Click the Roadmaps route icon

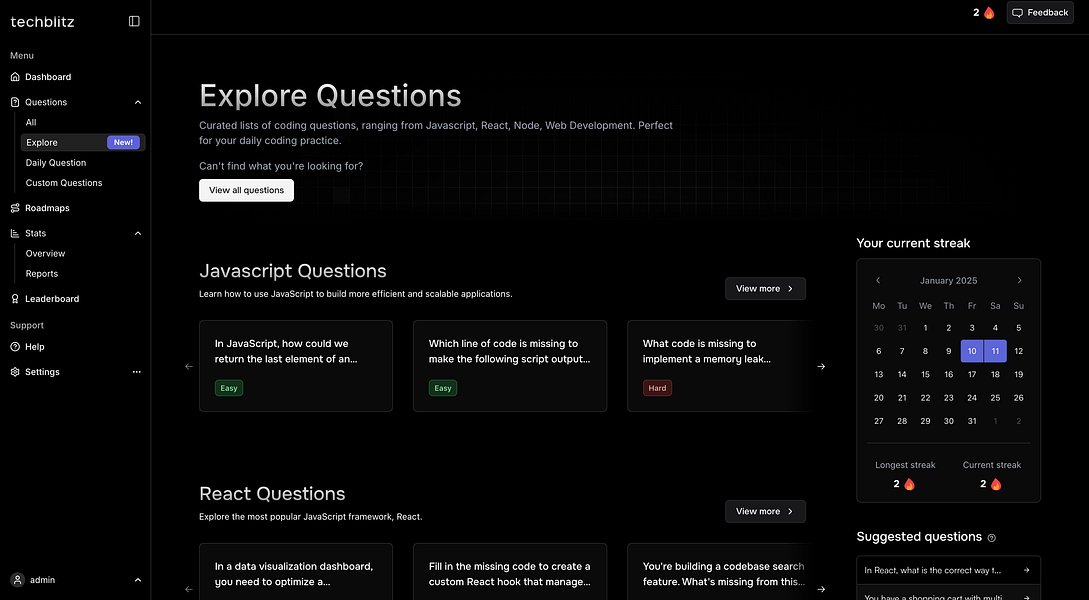click(x=15, y=208)
